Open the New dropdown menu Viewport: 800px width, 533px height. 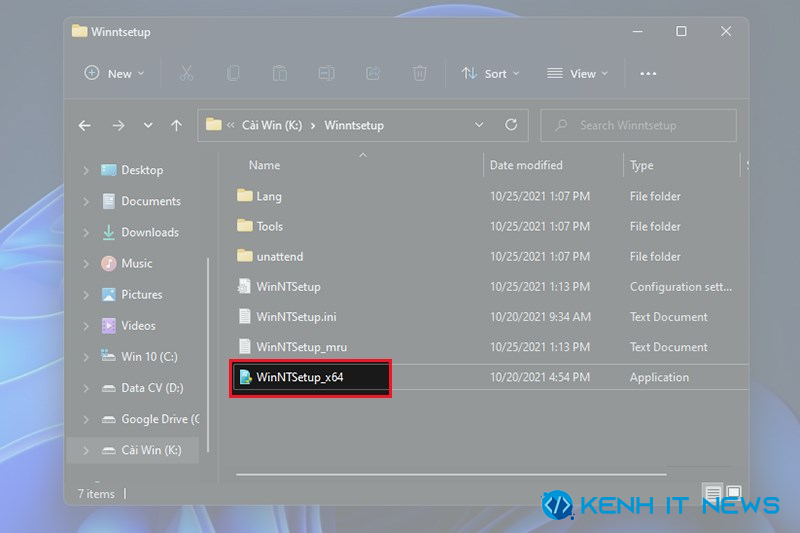pyautogui.click(x=114, y=73)
